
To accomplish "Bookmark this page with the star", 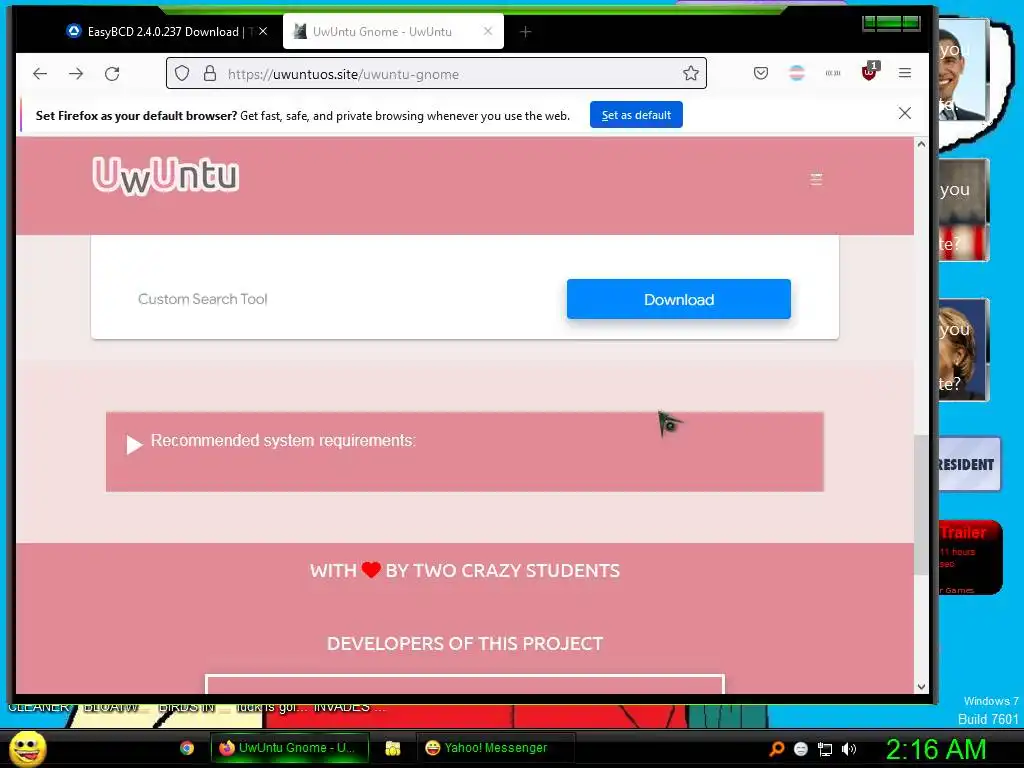I will [691, 73].
